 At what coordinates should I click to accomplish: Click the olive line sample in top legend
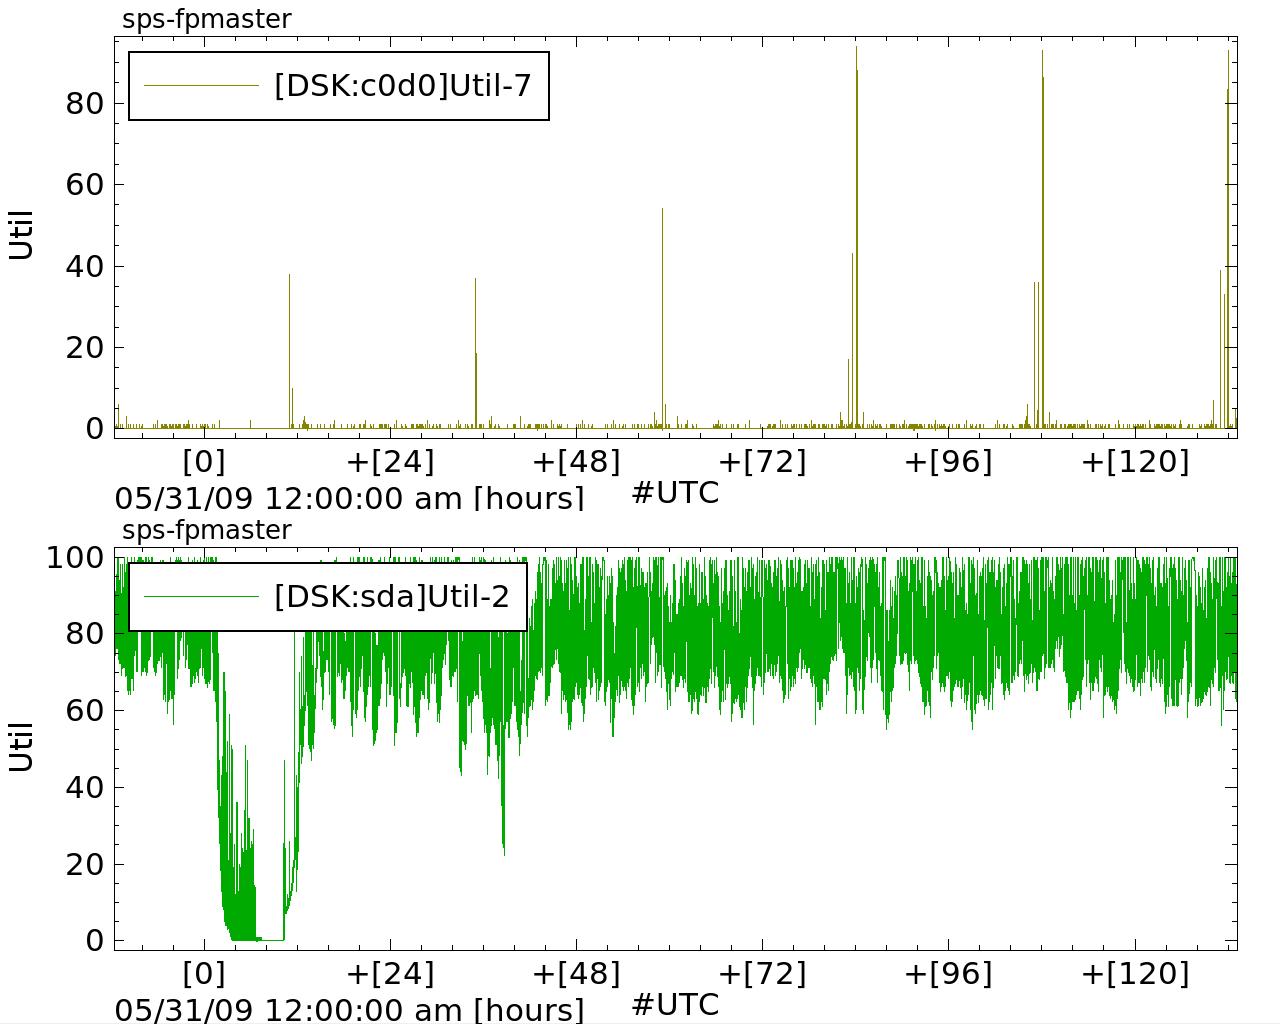(201, 86)
